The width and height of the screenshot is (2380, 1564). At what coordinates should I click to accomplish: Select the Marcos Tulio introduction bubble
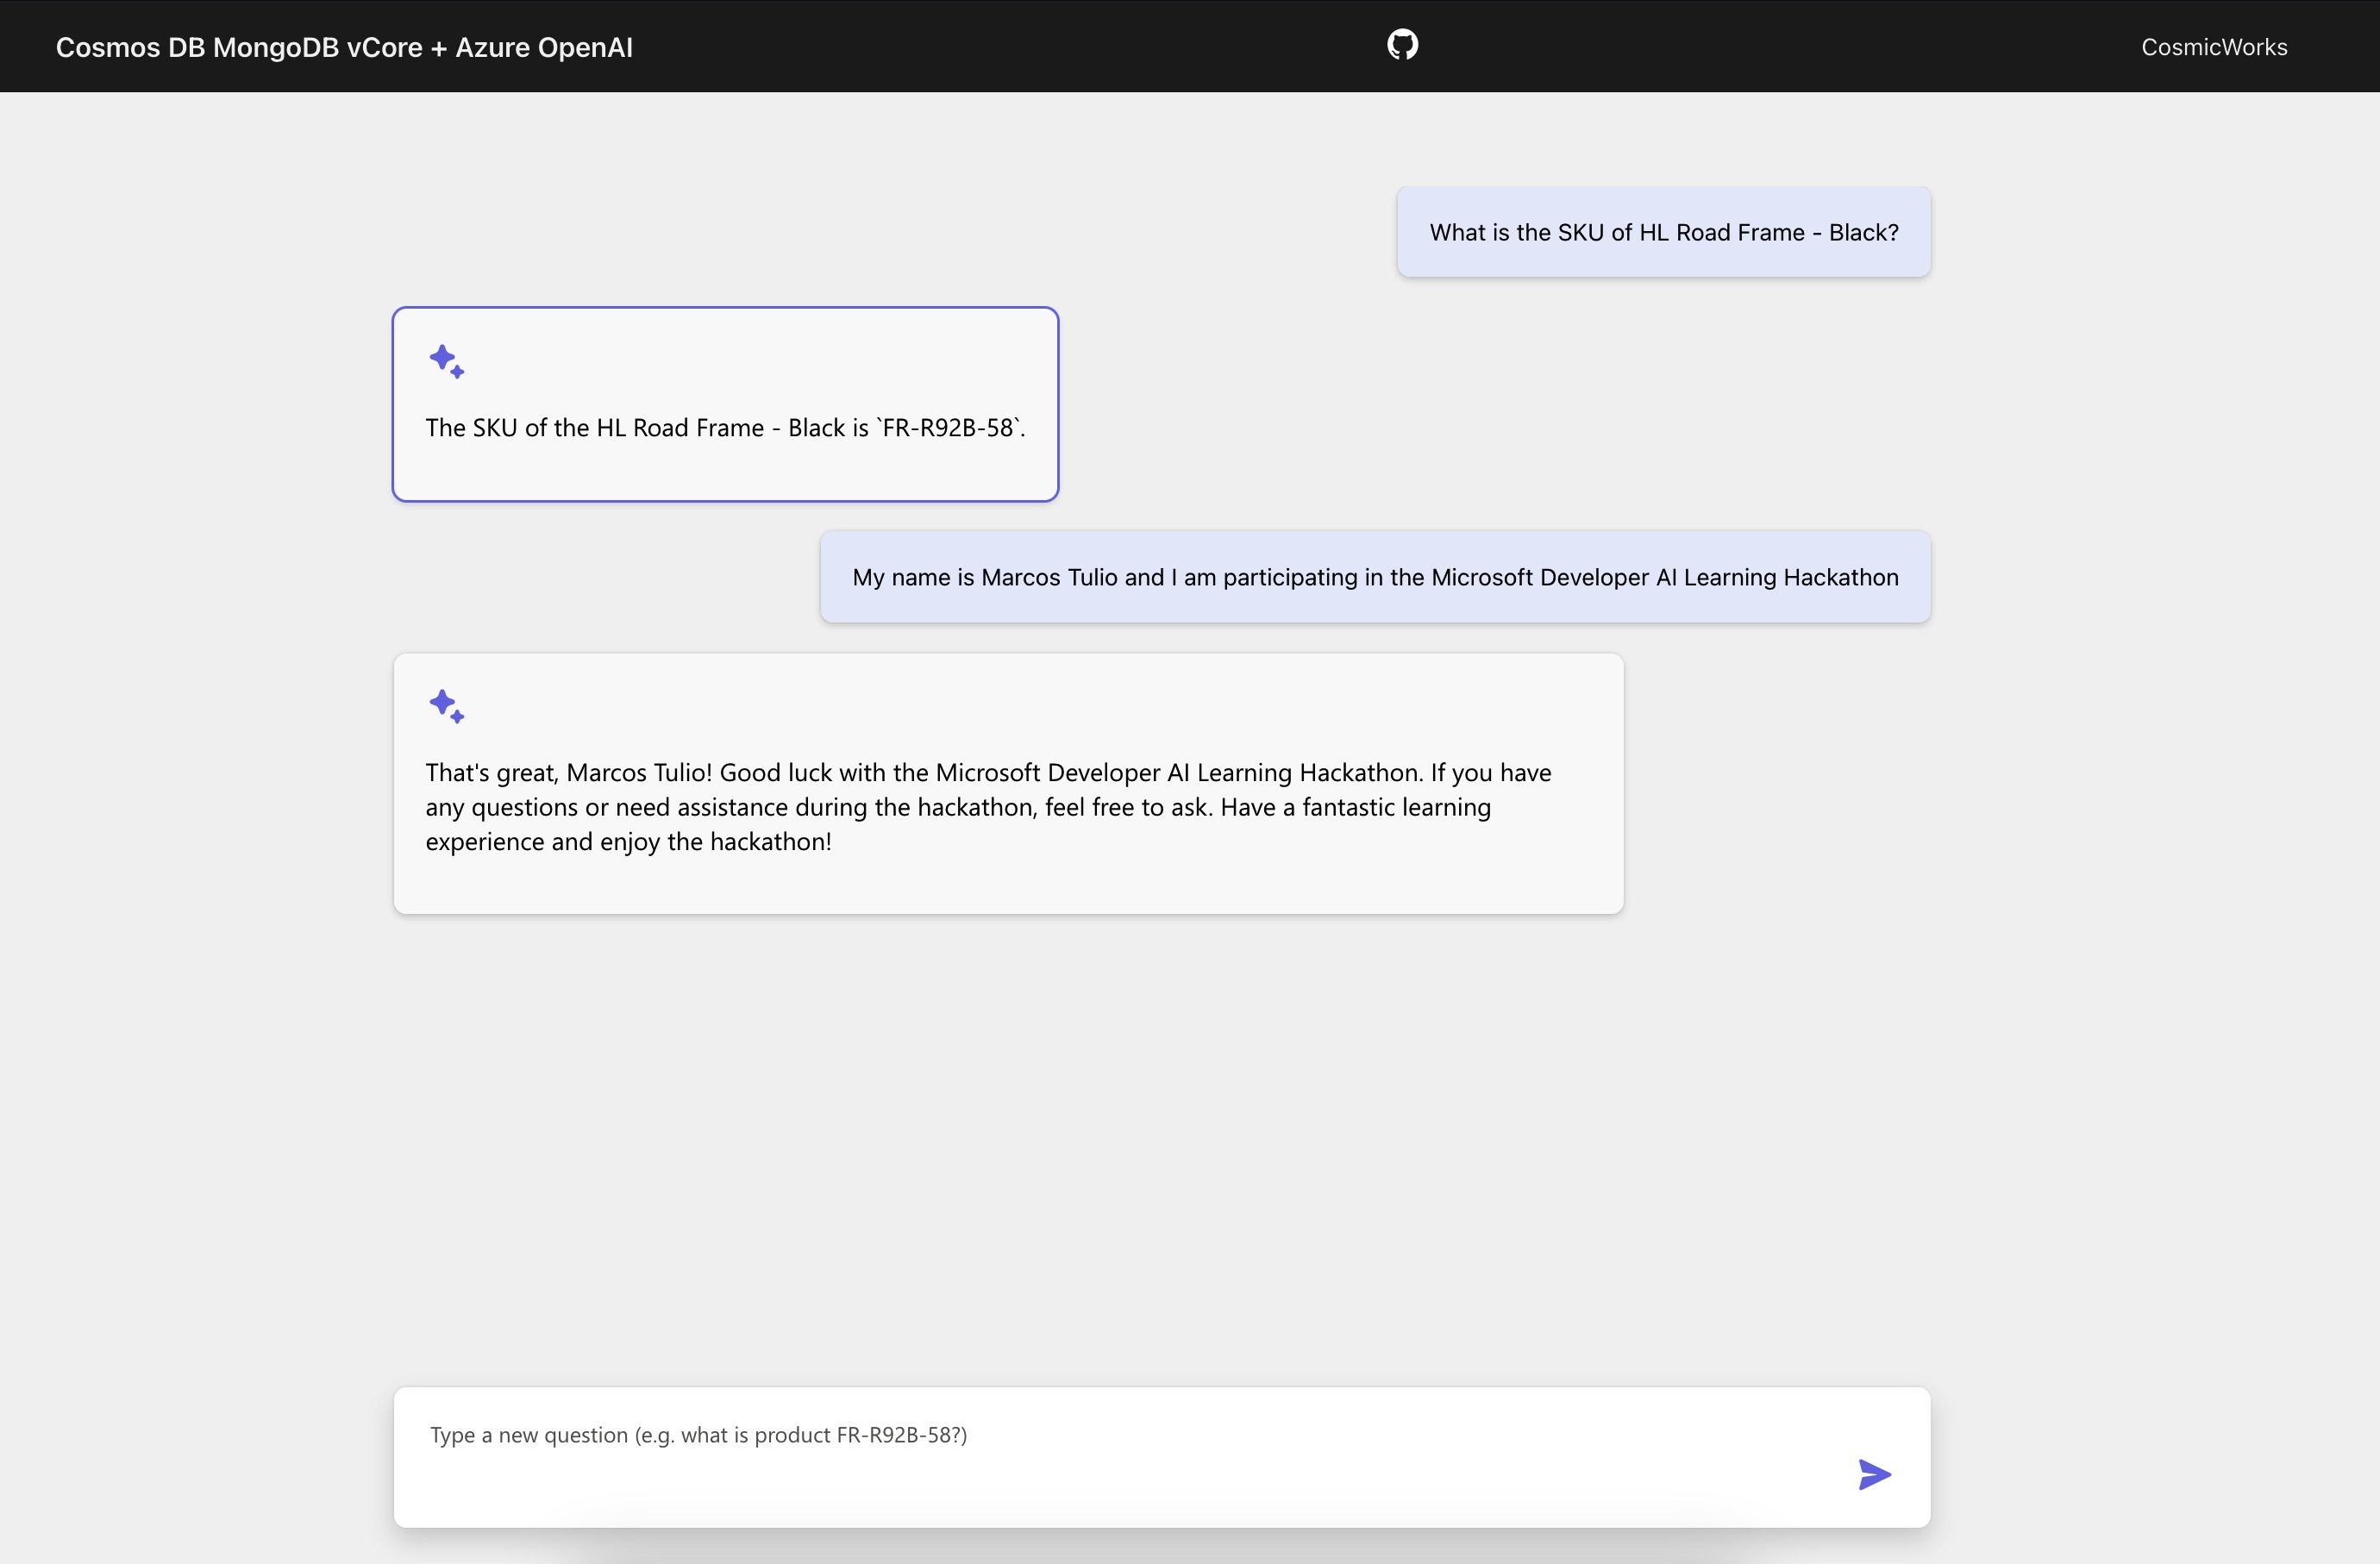coord(1375,576)
